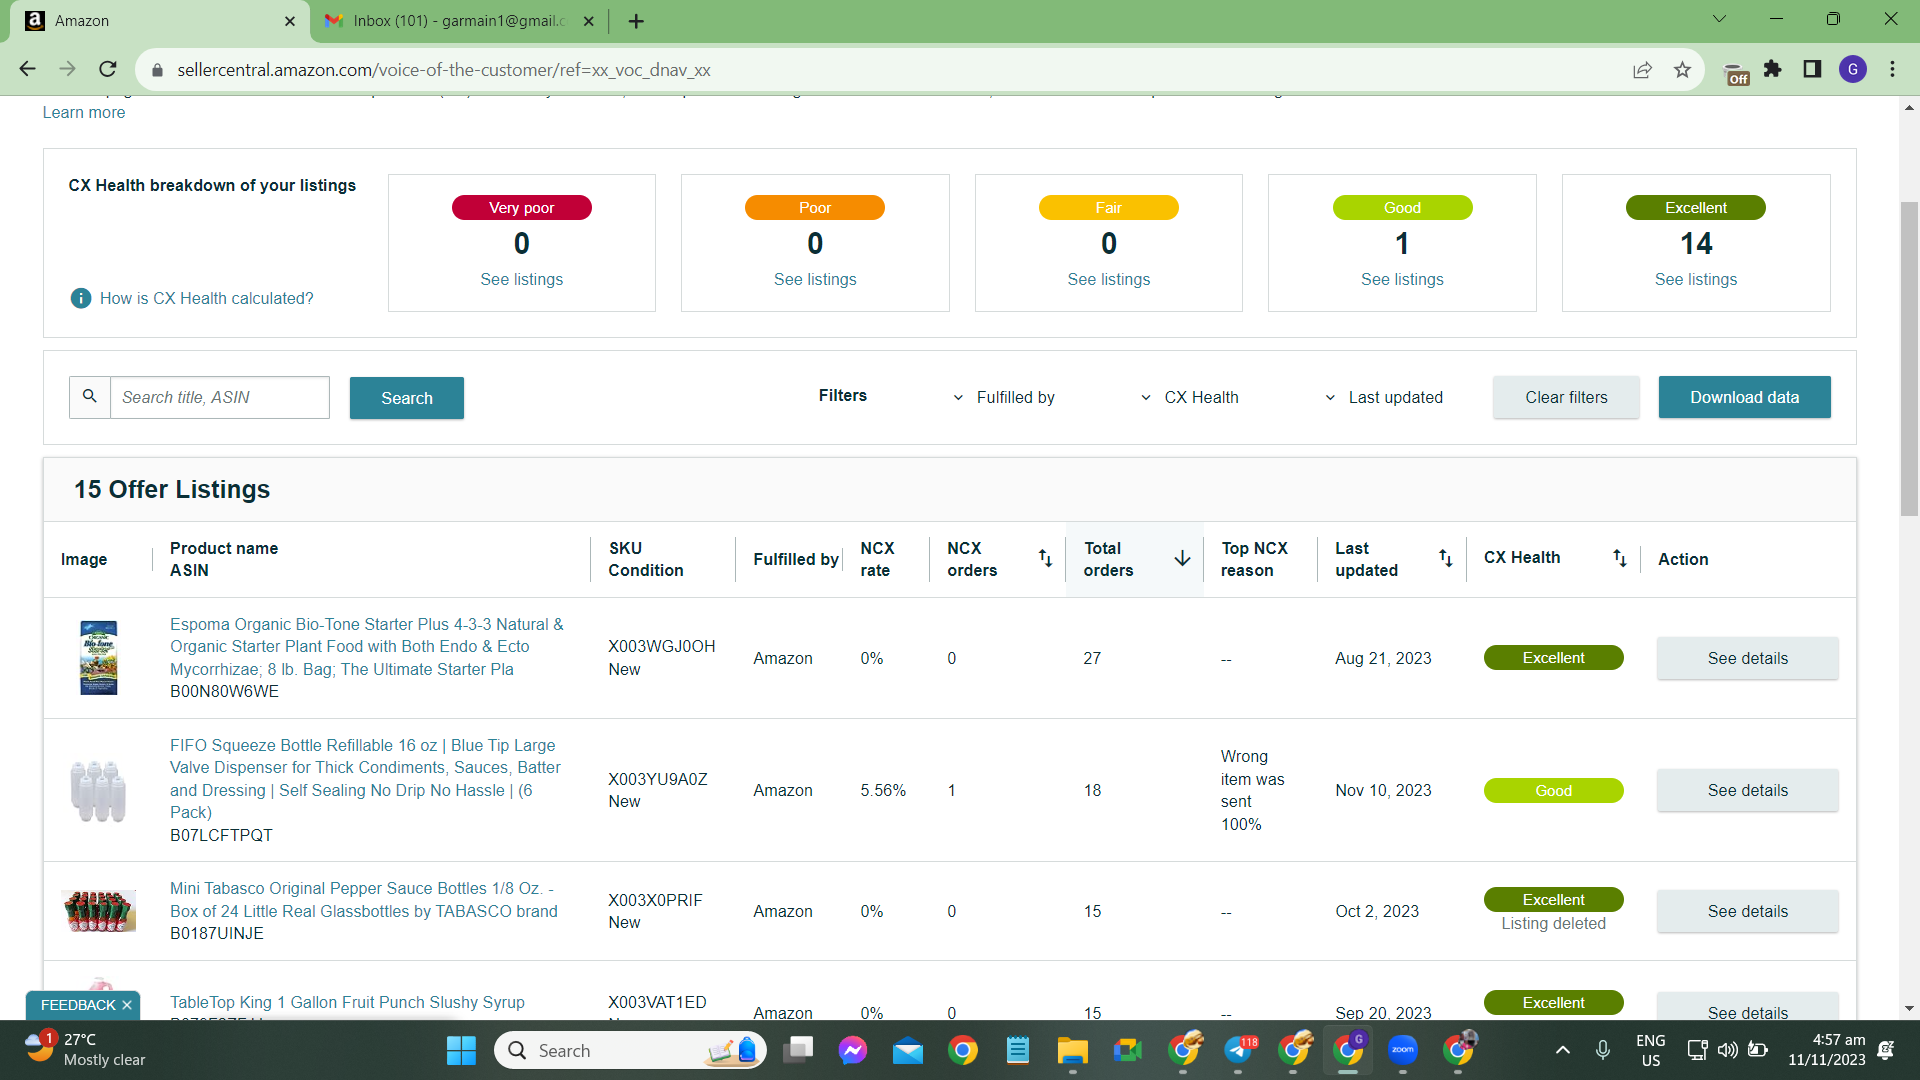Image resolution: width=1920 pixels, height=1080 pixels.
Task: Open File Explorer from the taskbar
Action: (1073, 1050)
